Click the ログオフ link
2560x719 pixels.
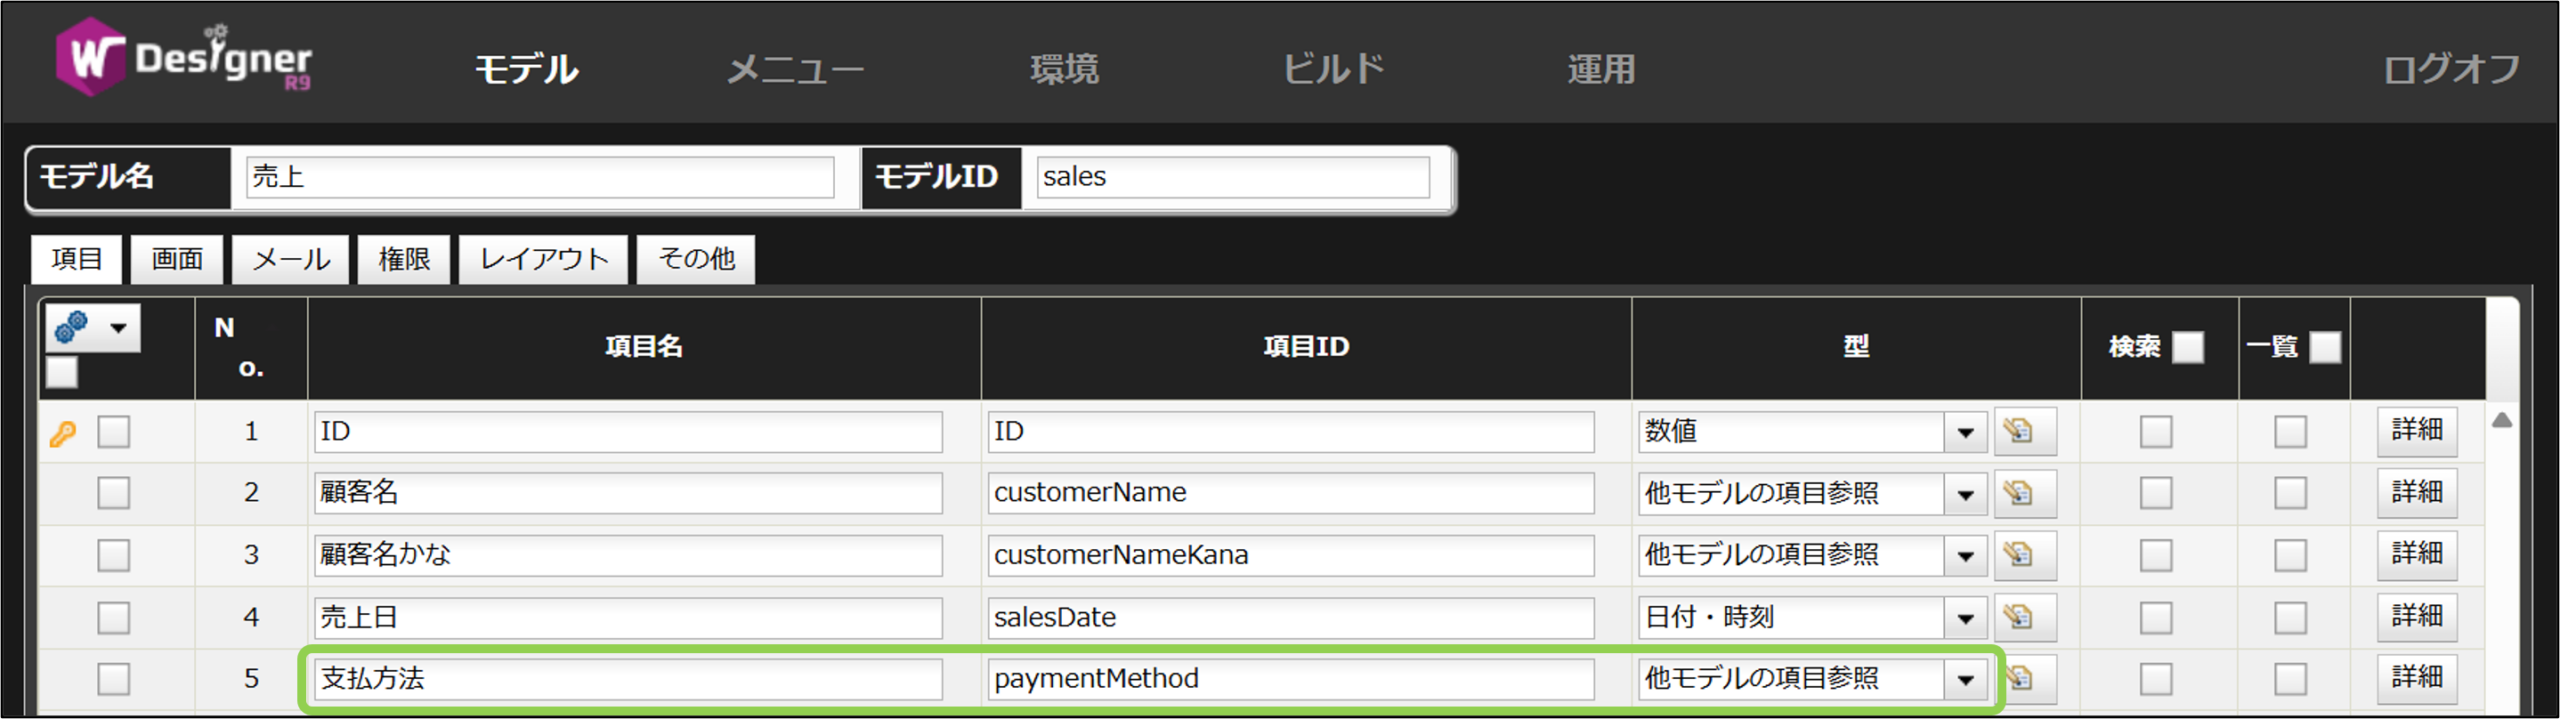tap(2451, 69)
